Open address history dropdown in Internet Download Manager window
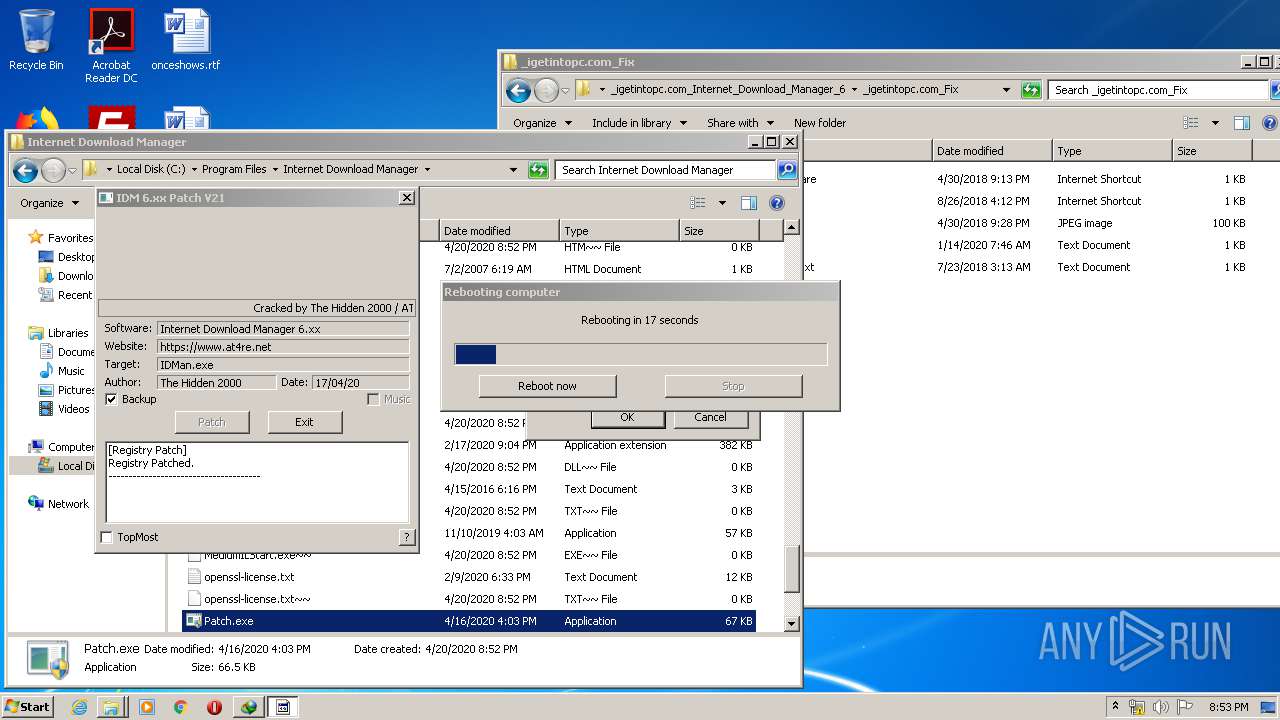Image resolution: width=1280 pixels, height=720 pixels. [513, 170]
